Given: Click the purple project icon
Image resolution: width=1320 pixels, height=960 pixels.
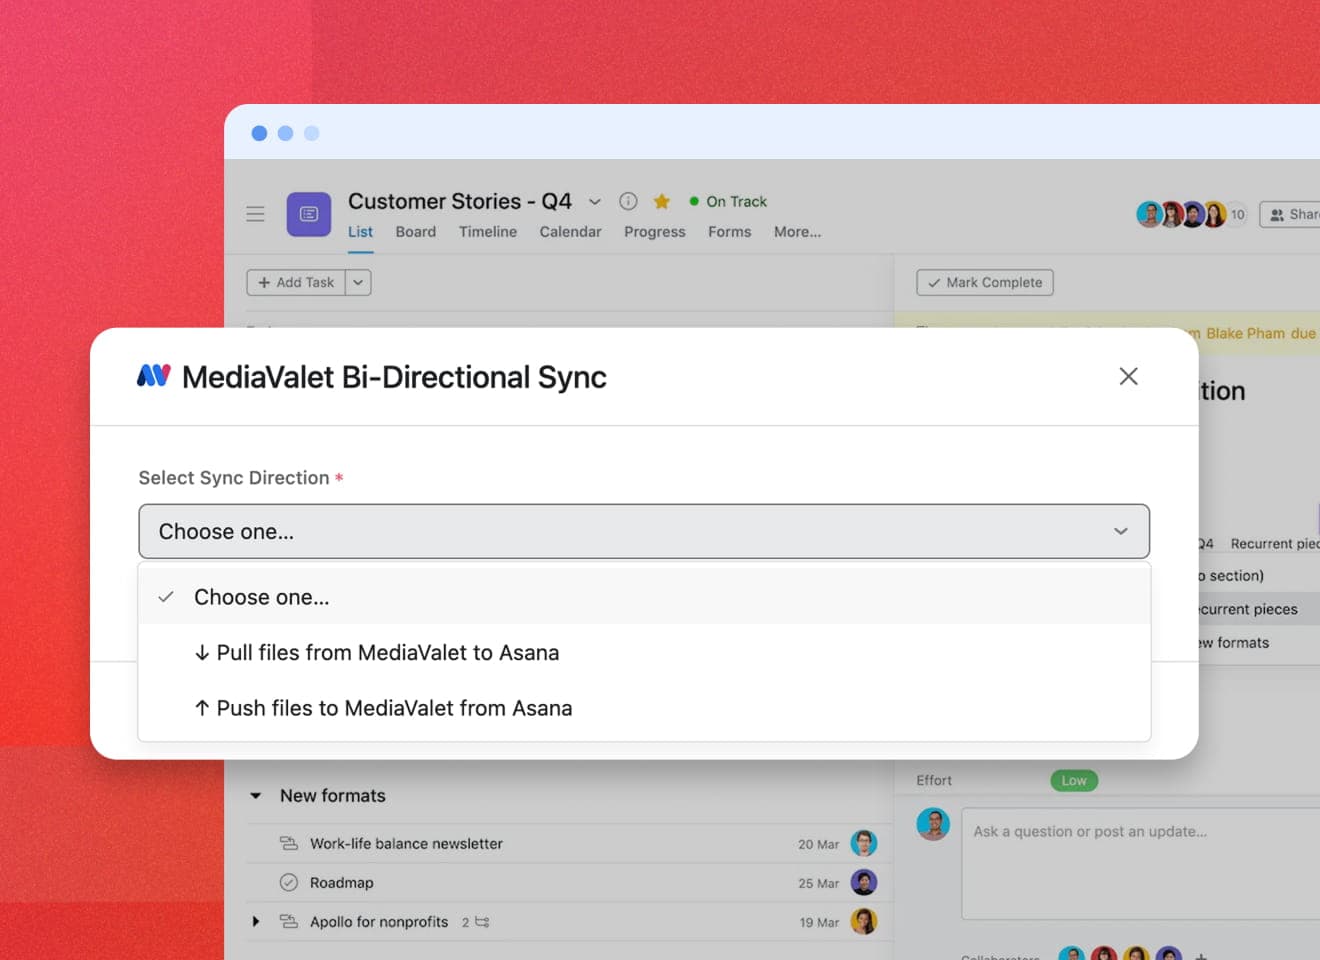Looking at the screenshot, I should point(309,214).
